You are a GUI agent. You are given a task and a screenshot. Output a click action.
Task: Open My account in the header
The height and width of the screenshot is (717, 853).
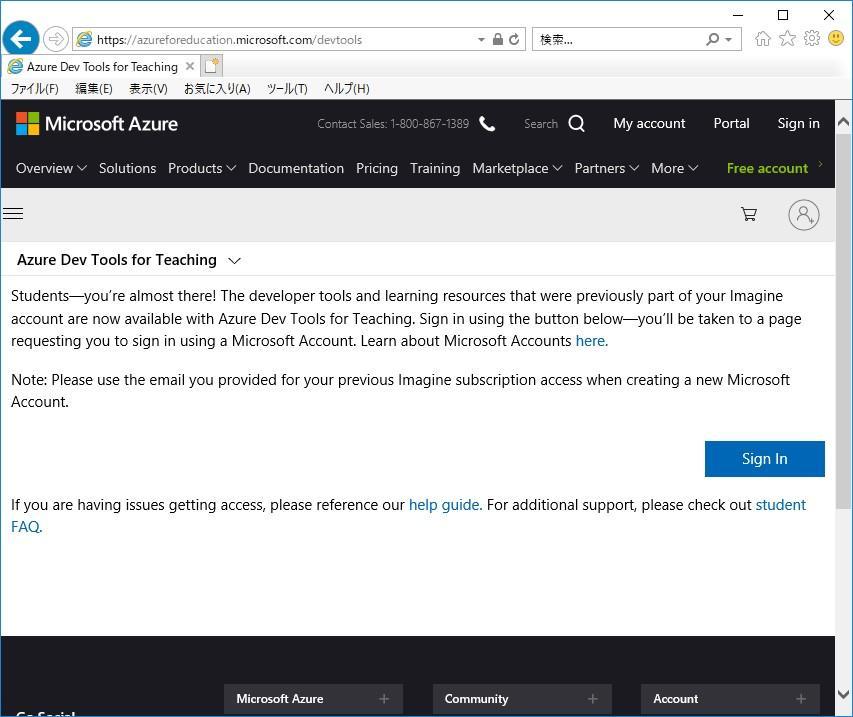649,123
